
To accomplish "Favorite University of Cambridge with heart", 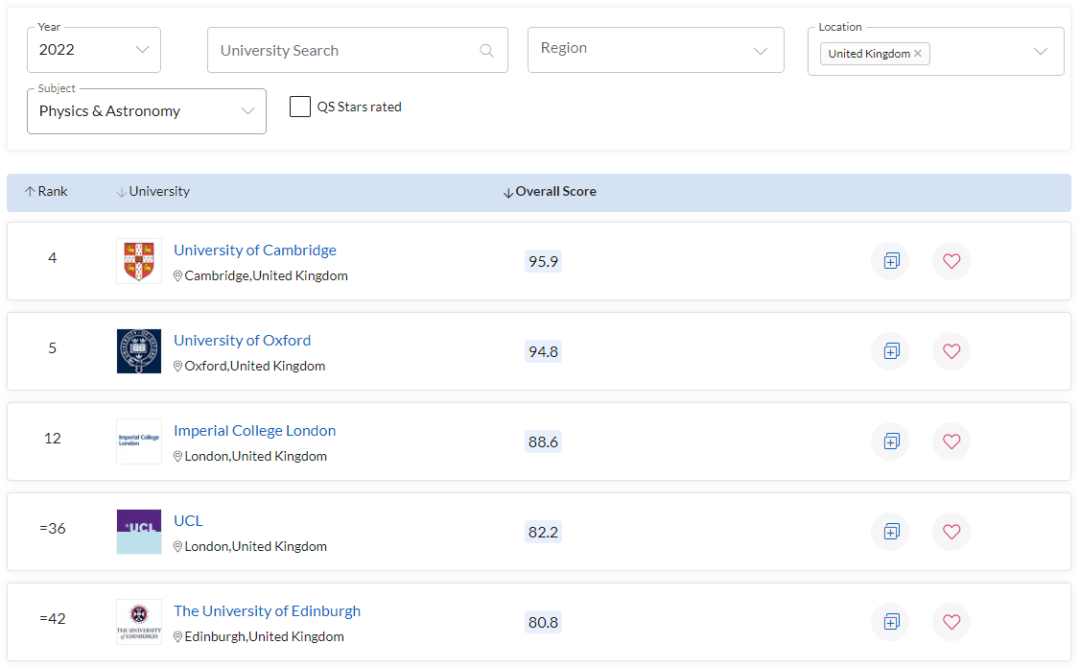I will point(951,261).
